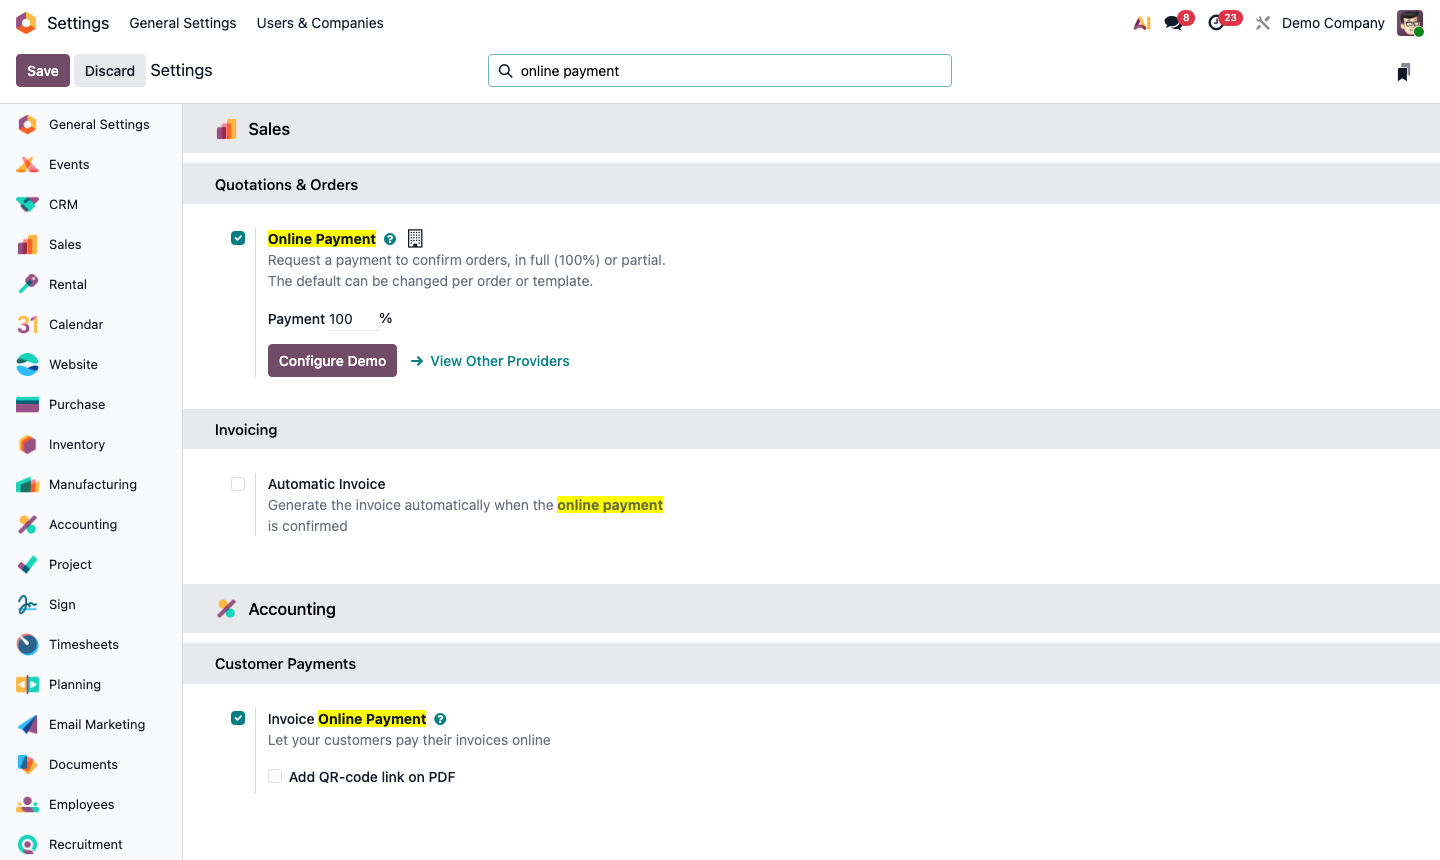Open the Activities clock icon showing 23
Viewport: 1440px width, 860px height.
(1218, 22)
